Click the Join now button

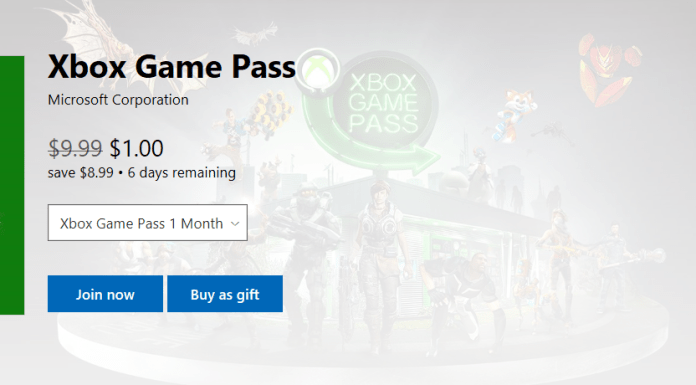click(x=105, y=294)
